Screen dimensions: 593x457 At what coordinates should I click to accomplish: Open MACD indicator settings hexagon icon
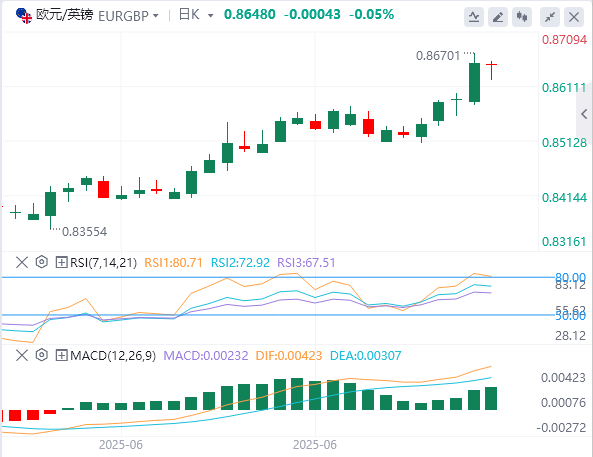42,355
